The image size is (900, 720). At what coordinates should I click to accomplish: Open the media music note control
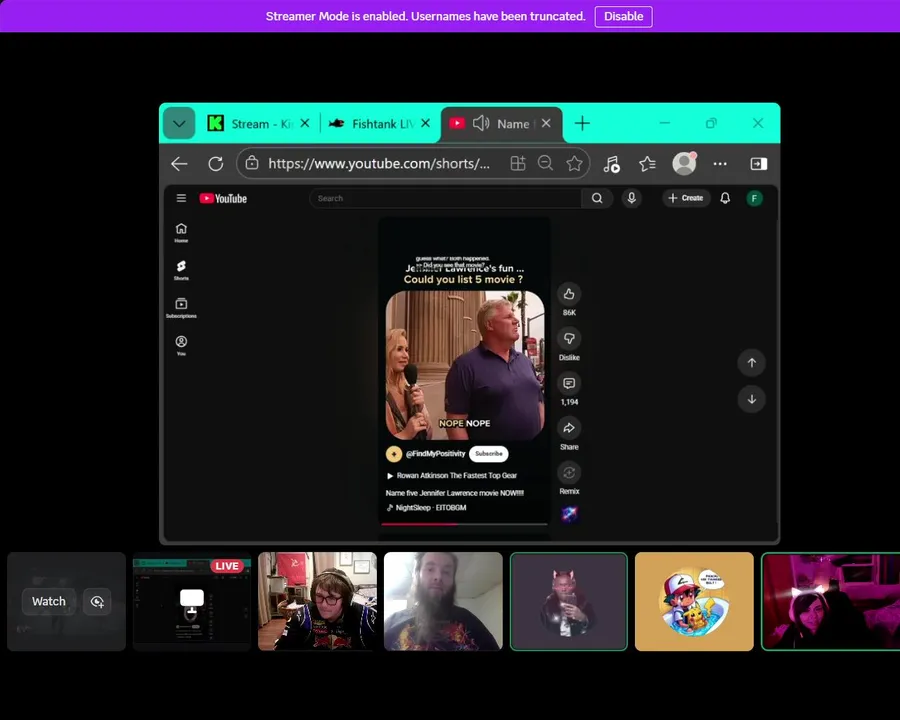click(x=611, y=164)
